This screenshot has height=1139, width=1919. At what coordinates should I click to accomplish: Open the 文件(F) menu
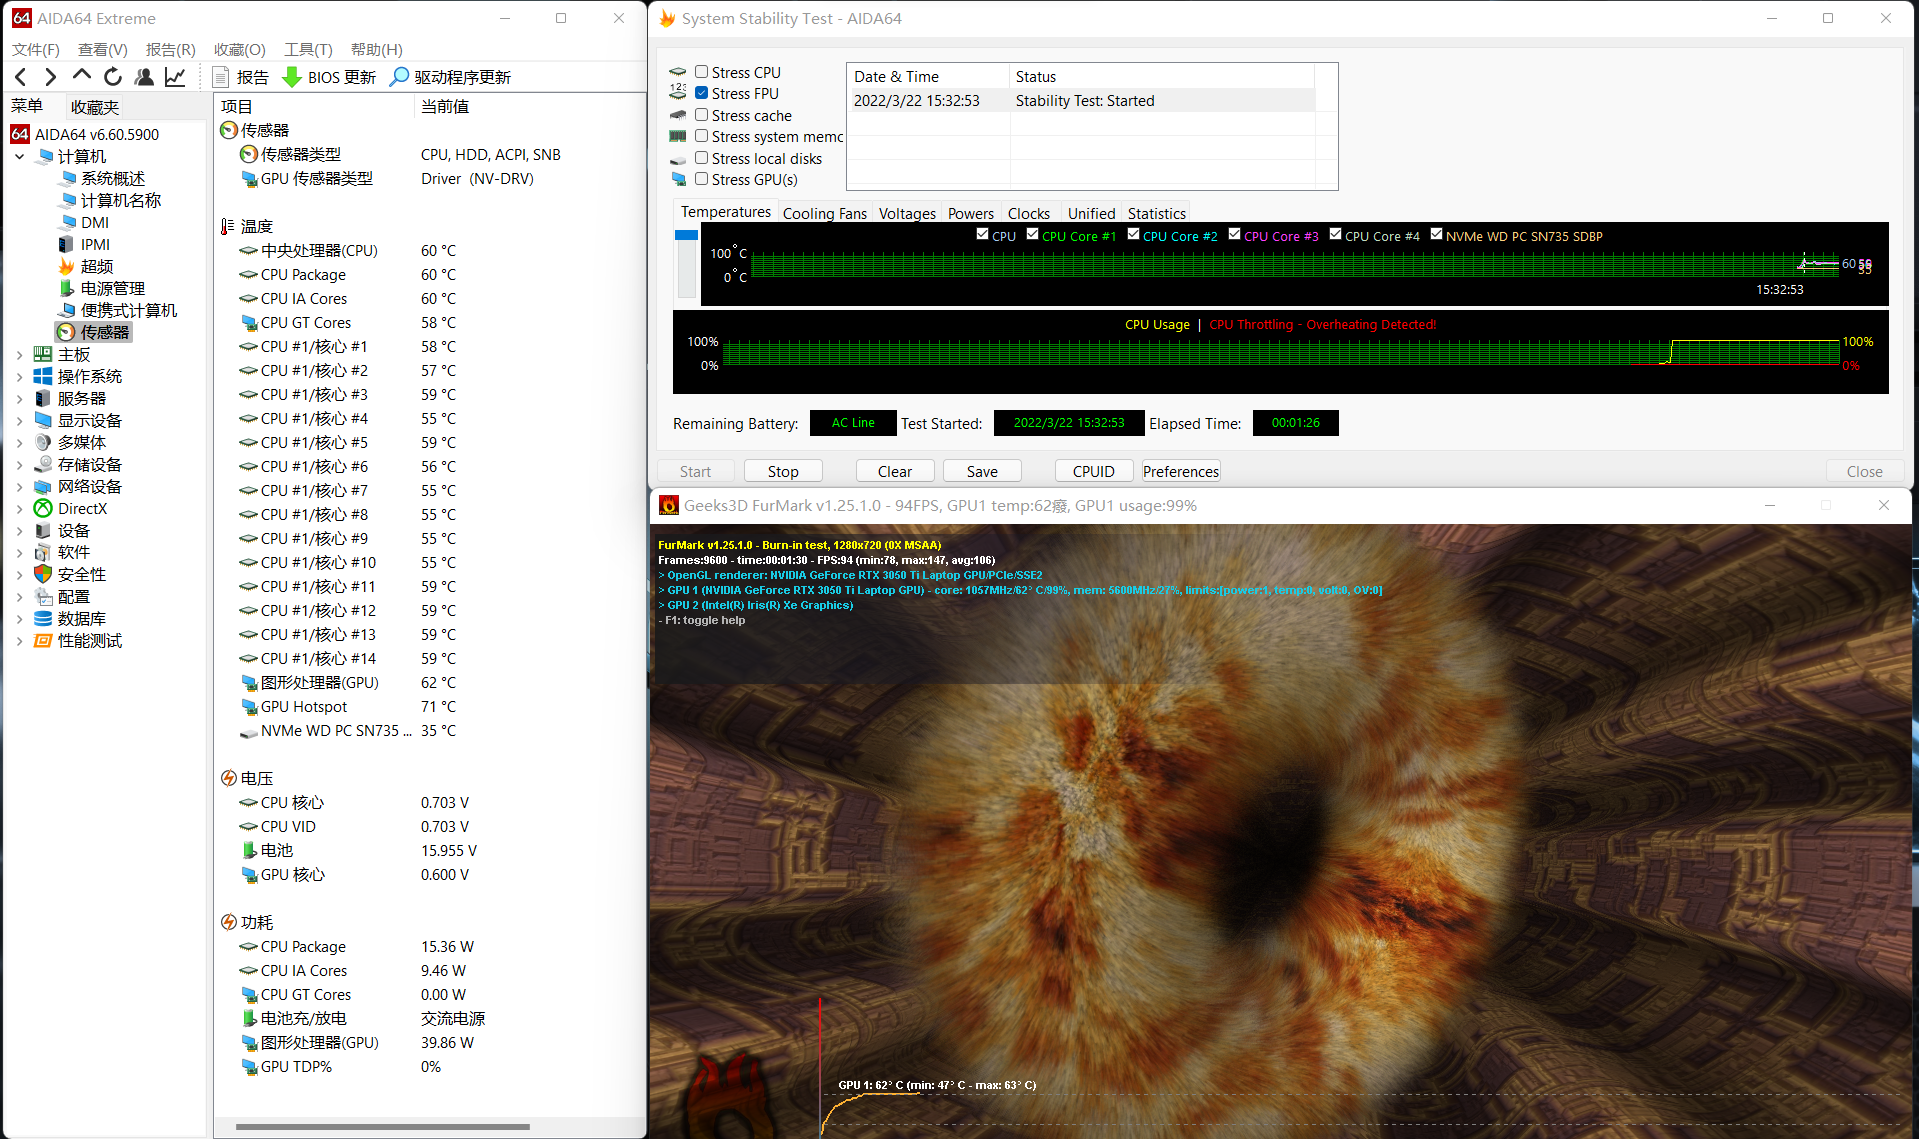(x=36, y=49)
